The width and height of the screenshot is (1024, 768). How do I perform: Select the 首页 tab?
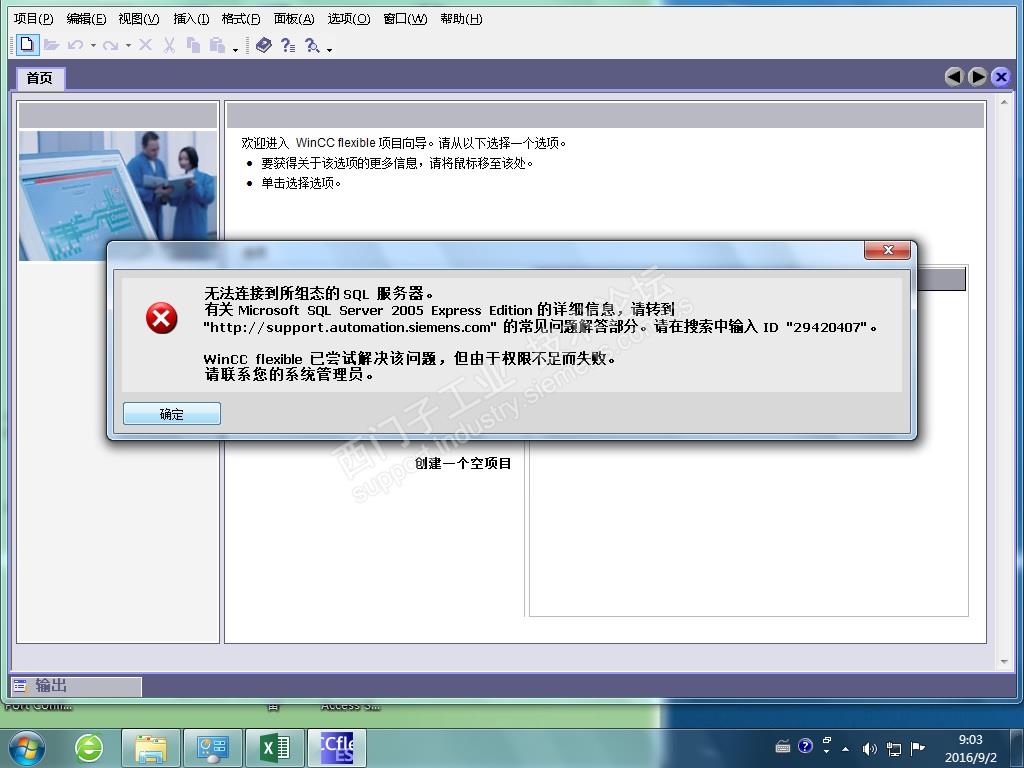click(x=40, y=78)
